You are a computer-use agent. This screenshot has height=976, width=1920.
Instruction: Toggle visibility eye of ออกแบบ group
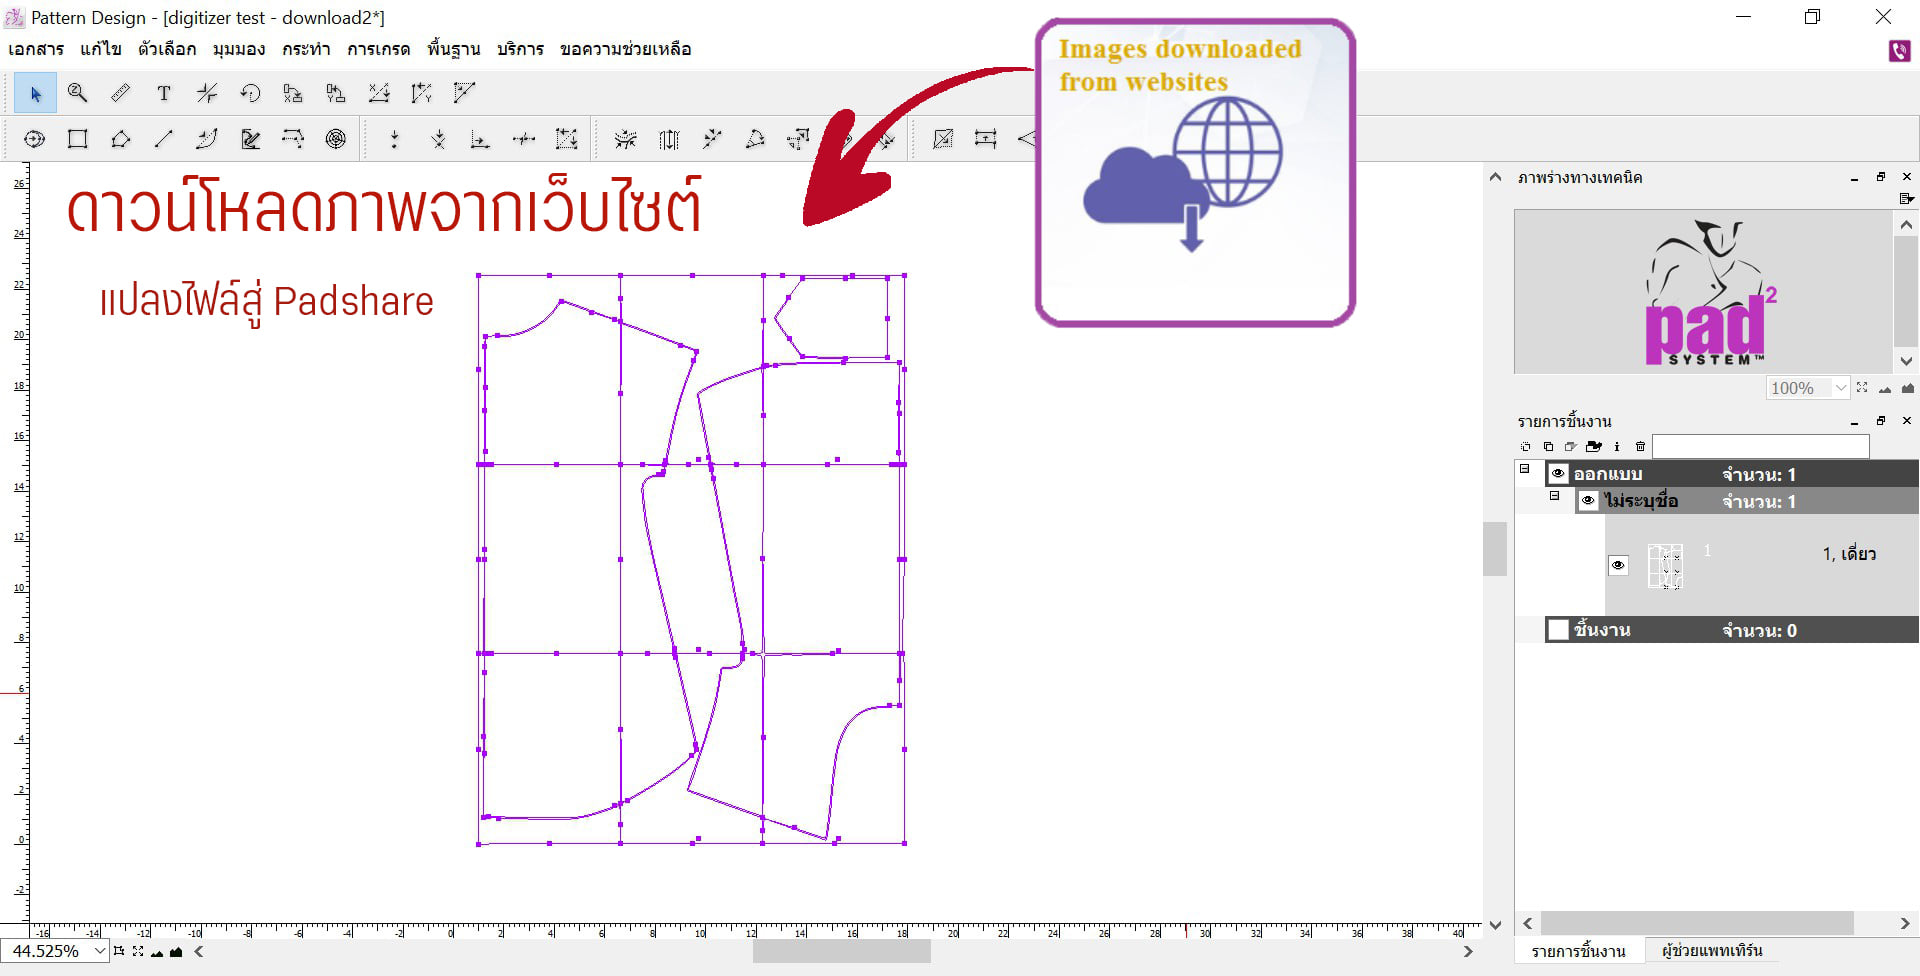pos(1558,474)
